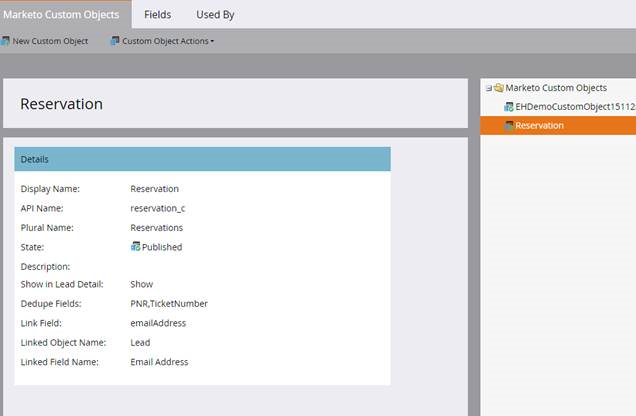Select EHDemoCustomObject in the tree
This screenshot has height=416, width=636.
pyautogui.click(x=575, y=107)
